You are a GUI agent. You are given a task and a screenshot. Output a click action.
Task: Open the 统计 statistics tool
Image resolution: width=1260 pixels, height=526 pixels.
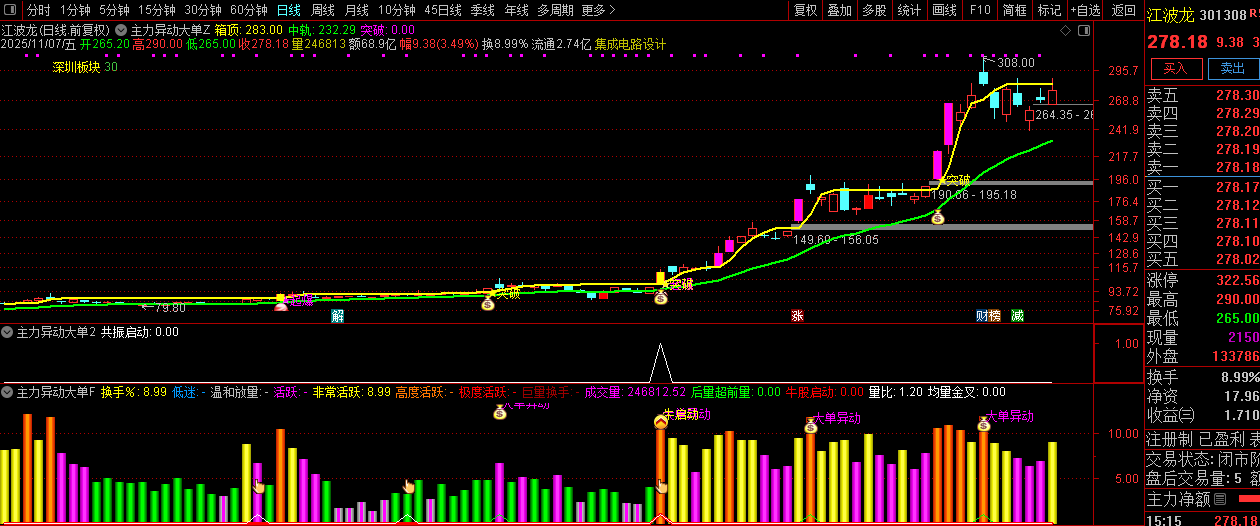tap(909, 10)
